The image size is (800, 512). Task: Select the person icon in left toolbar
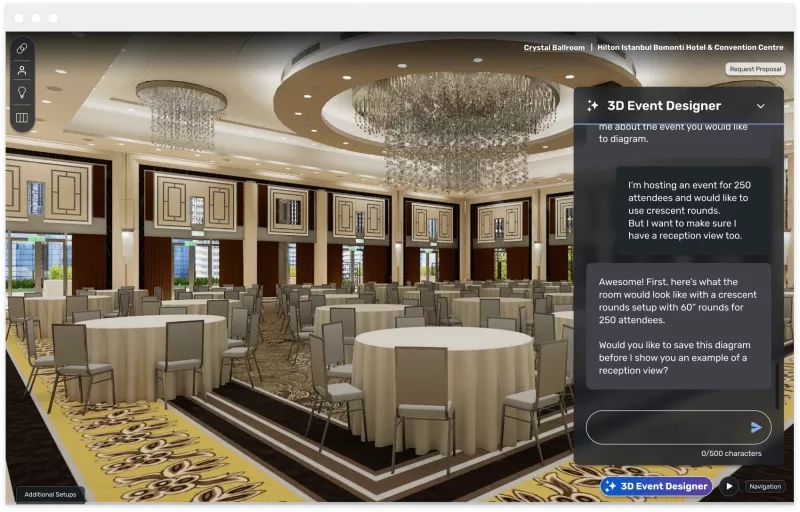(x=22, y=70)
